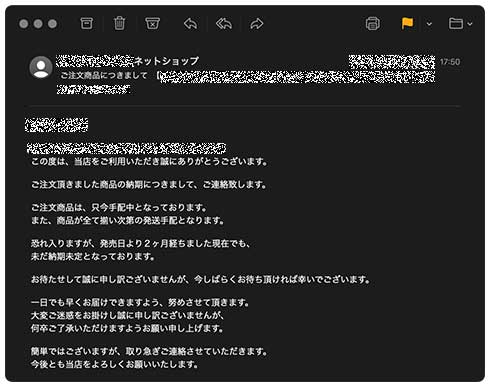Screen dimensions: 490x387
Task: Click the 17:50 received time
Action: [x=450, y=62]
